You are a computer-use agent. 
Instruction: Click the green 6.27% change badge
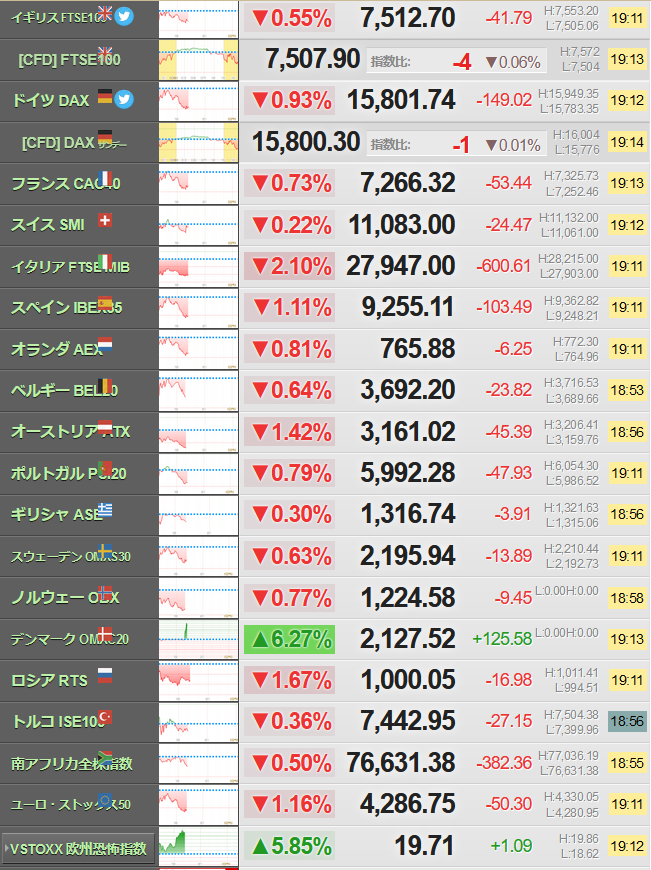tap(289, 639)
